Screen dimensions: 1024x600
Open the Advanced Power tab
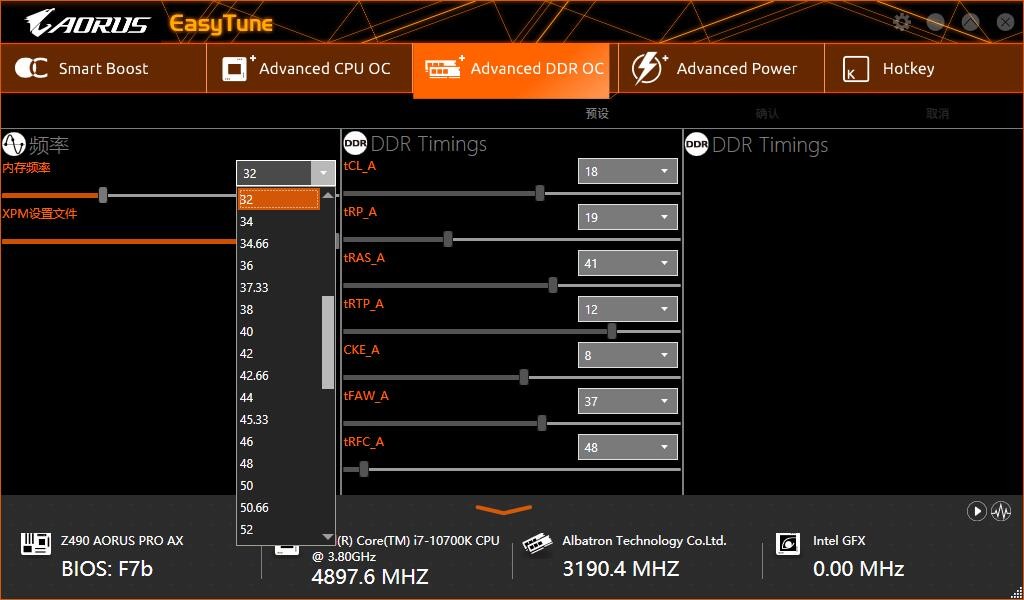(722, 69)
